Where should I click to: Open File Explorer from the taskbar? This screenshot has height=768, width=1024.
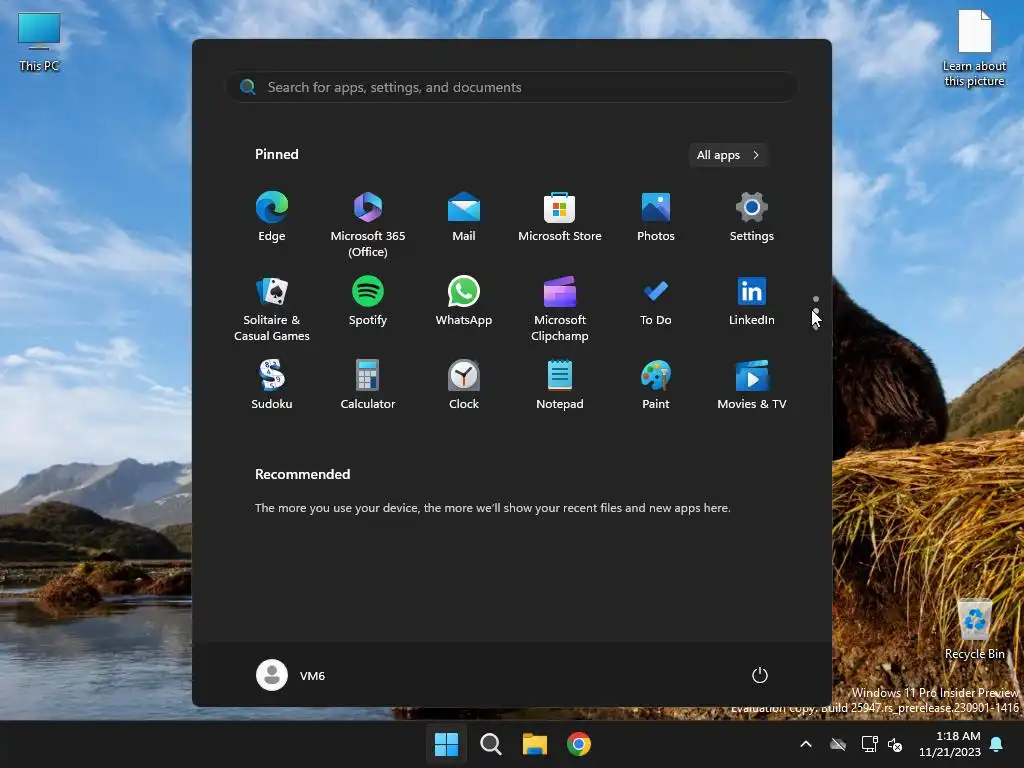pyautogui.click(x=535, y=744)
